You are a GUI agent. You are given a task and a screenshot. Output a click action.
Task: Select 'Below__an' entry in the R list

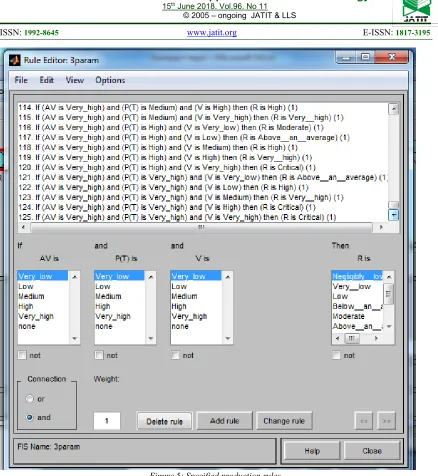click(x=357, y=306)
